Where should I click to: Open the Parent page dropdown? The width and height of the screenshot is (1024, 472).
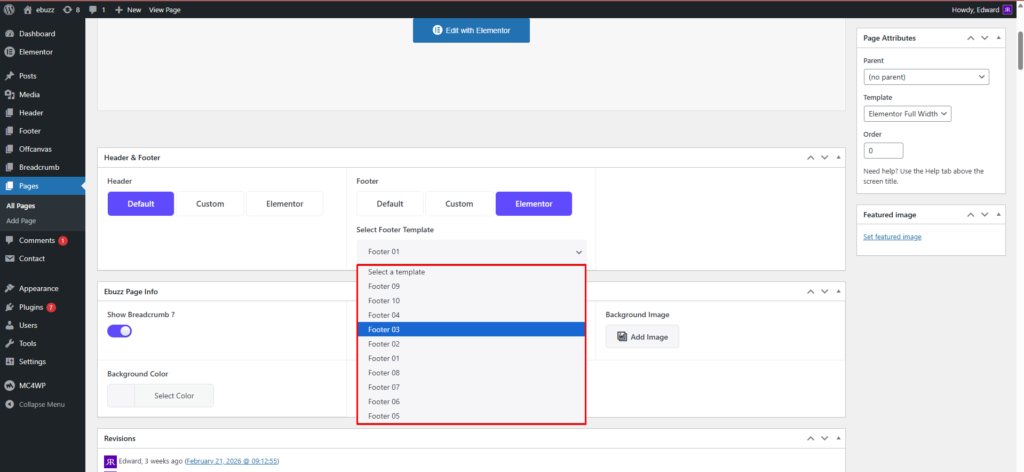pos(925,77)
